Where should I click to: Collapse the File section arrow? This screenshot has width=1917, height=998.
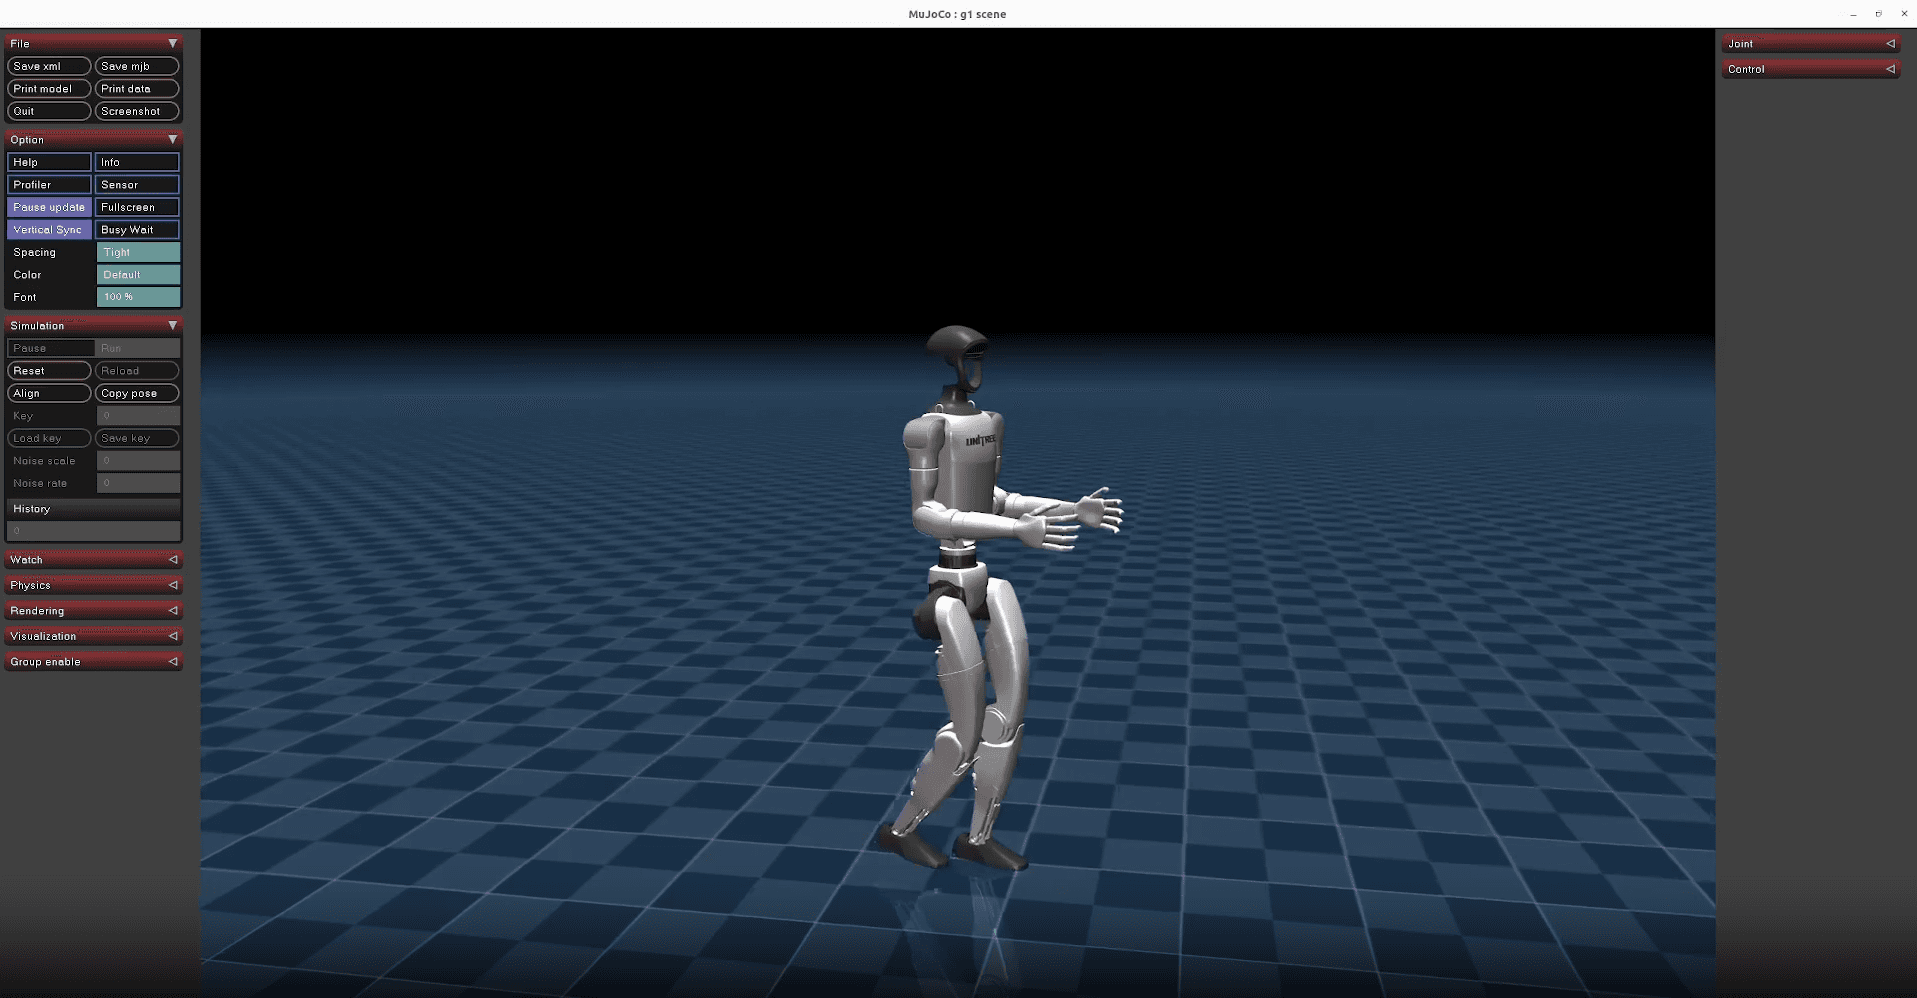click(172, 44)
